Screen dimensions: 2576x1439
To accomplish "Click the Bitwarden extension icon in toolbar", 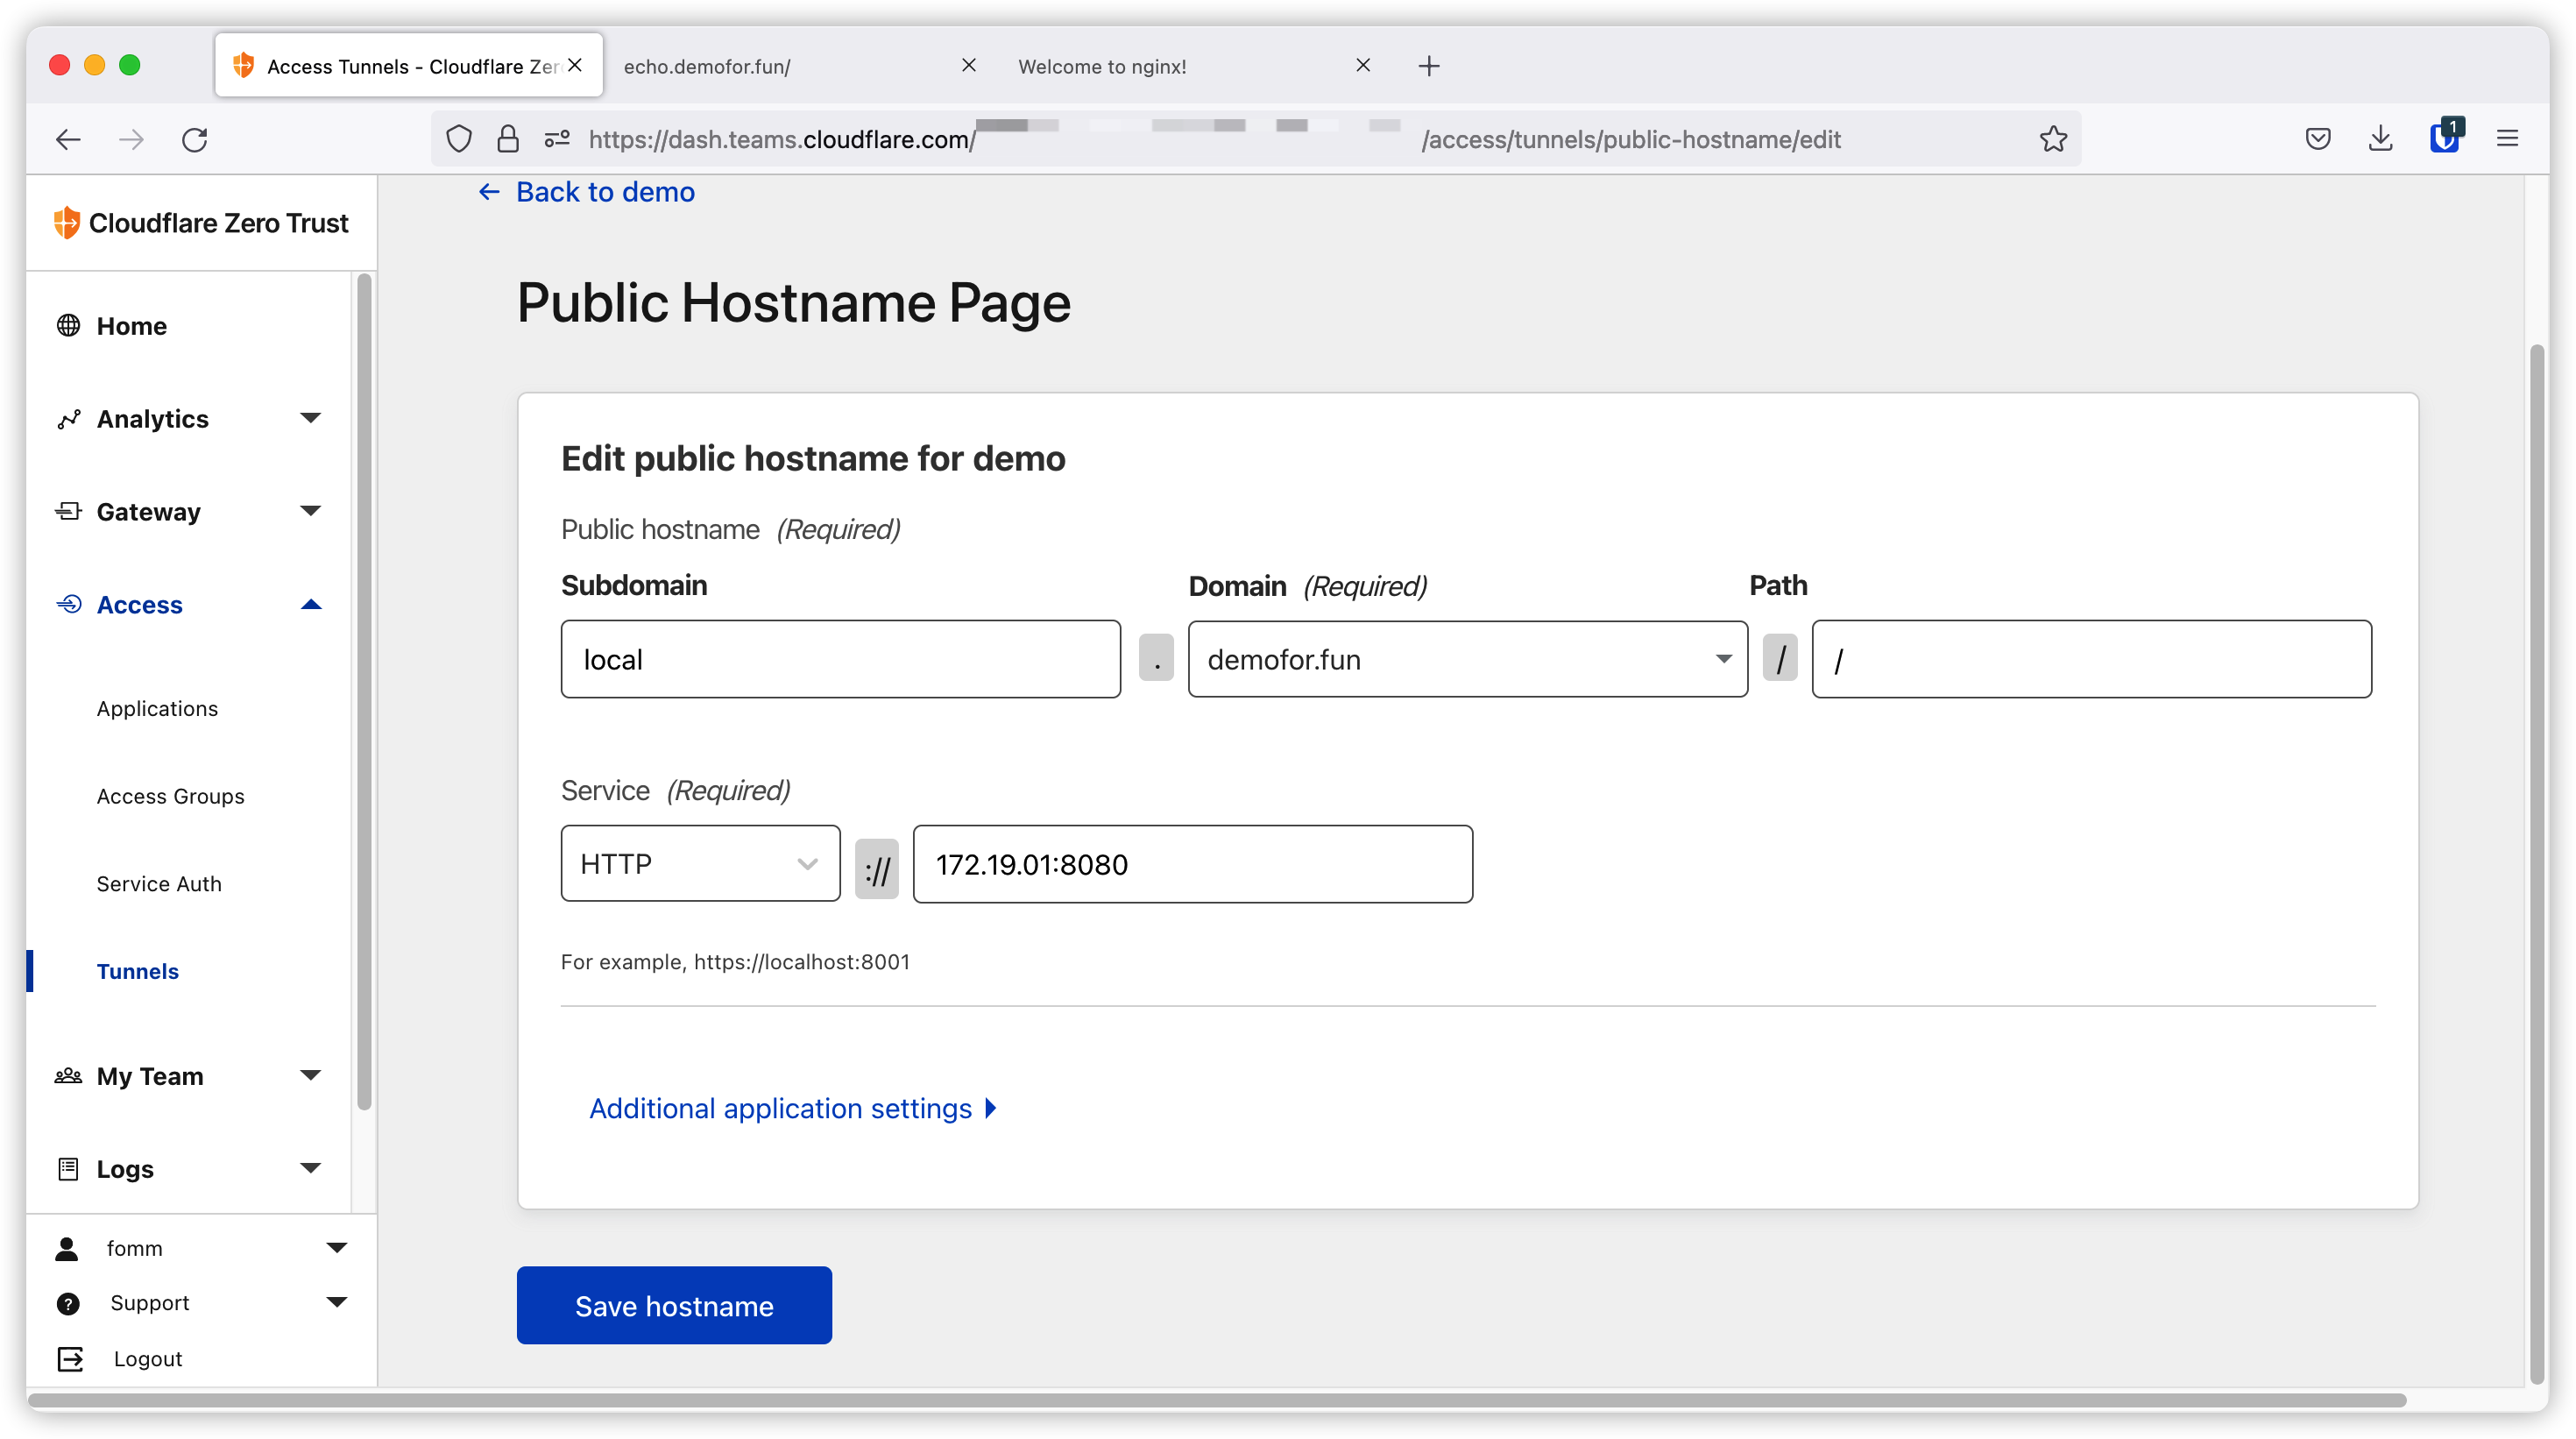I will 2444,138.
